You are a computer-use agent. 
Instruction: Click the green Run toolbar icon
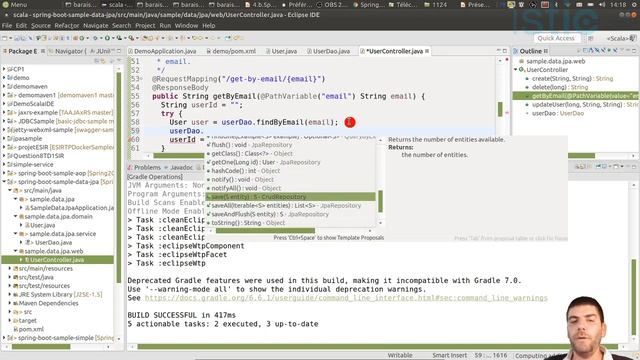[x=107, y=38]
